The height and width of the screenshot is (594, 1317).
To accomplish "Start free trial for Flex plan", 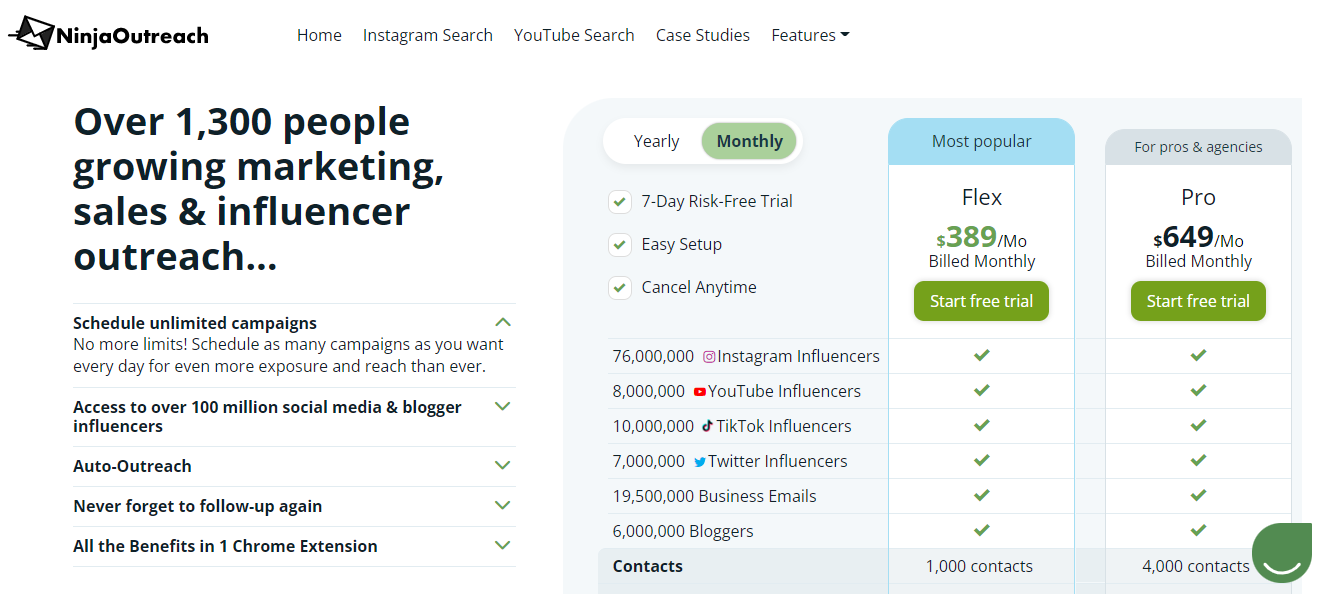I will click(x=981, y=301).
